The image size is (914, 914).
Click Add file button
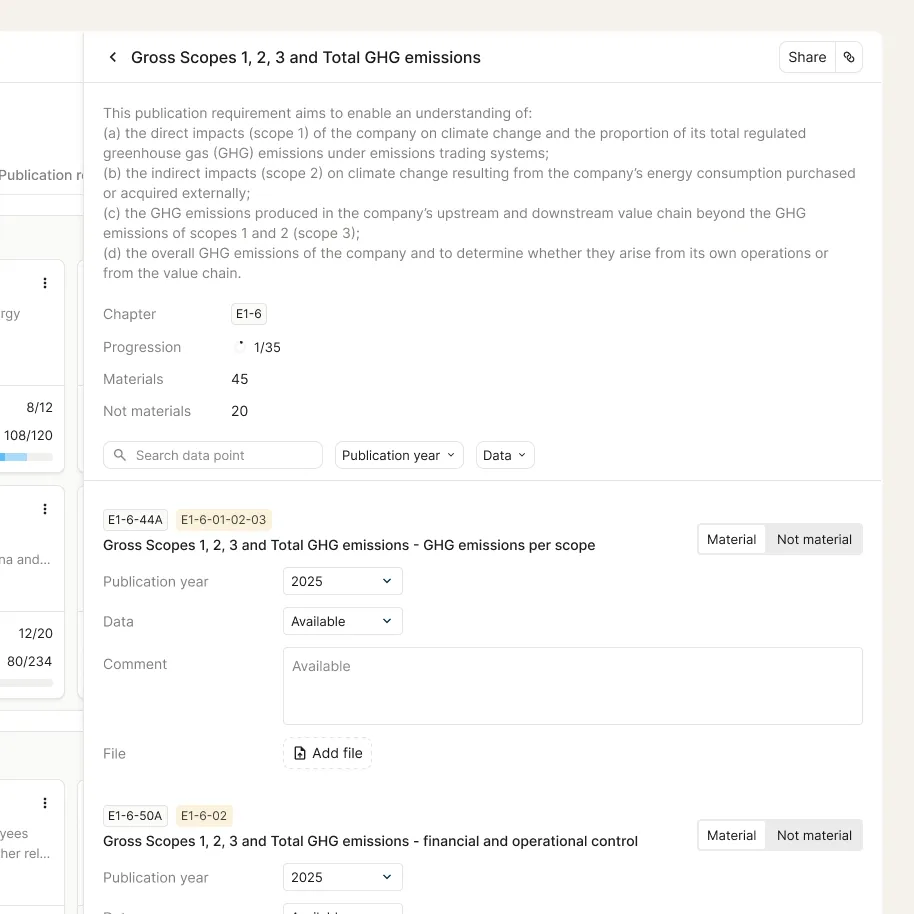click(328, 754)
